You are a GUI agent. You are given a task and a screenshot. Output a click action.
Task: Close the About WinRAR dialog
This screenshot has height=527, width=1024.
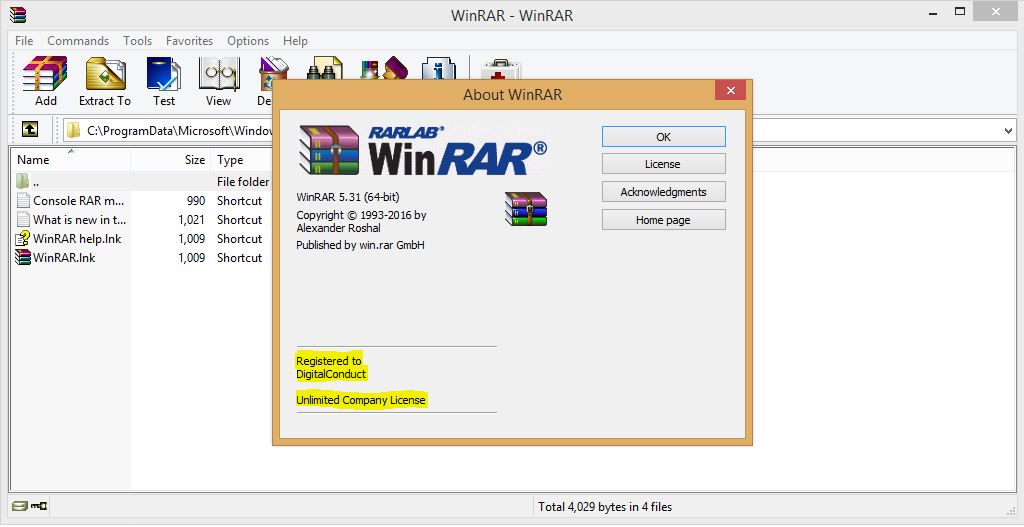point(730,90)
